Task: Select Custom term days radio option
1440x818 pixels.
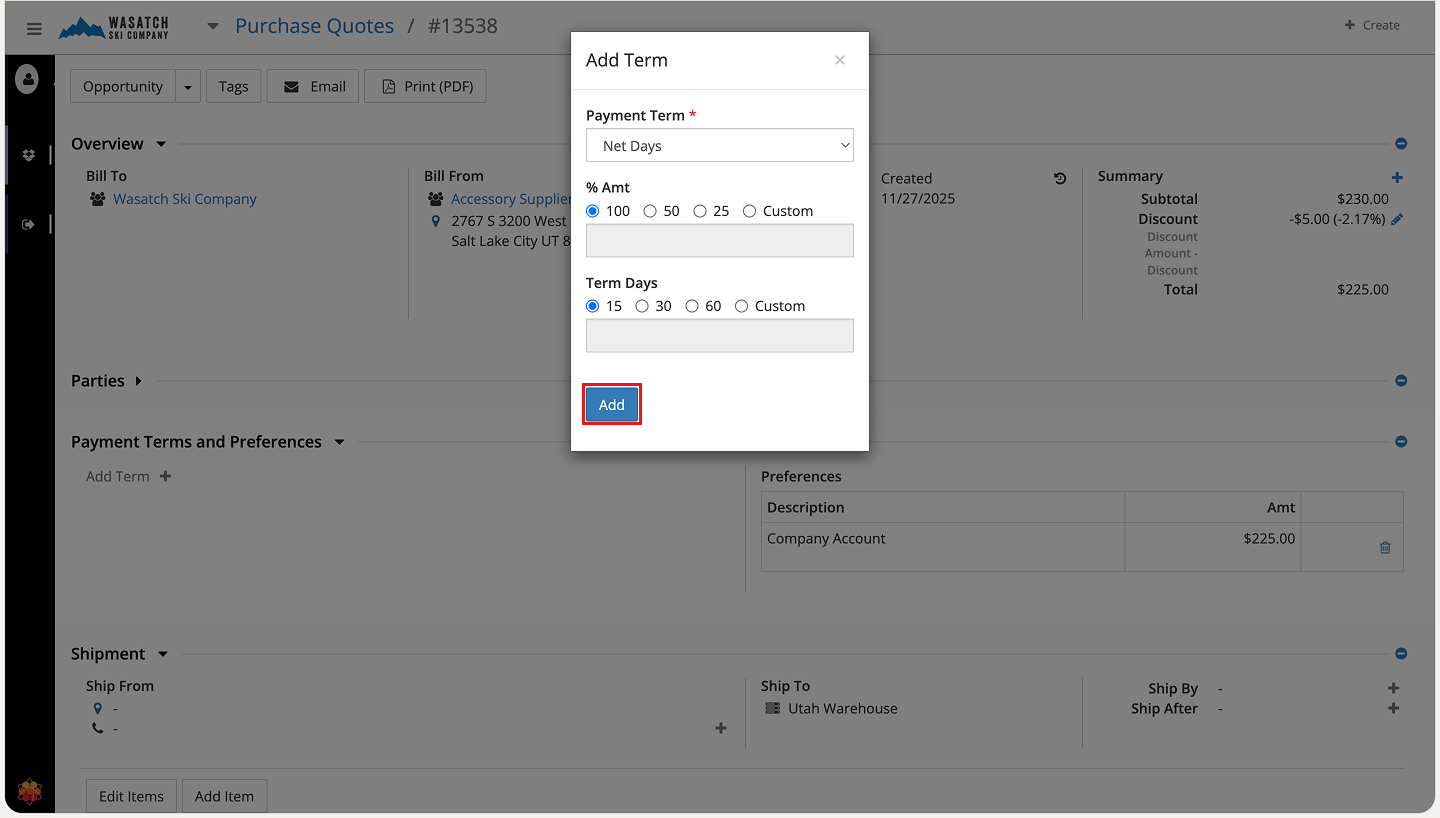Action: point(741,306)
